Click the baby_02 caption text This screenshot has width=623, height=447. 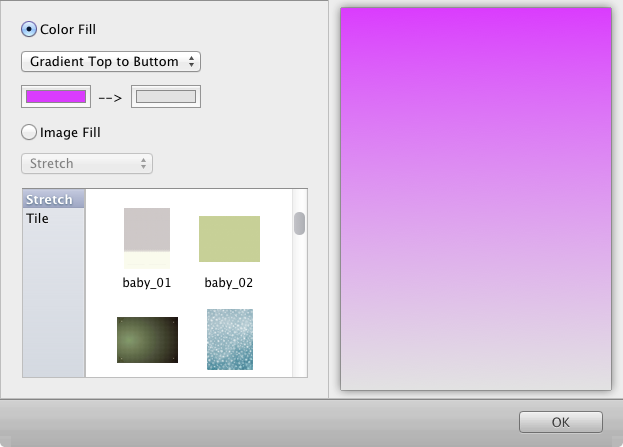point(229,283)
